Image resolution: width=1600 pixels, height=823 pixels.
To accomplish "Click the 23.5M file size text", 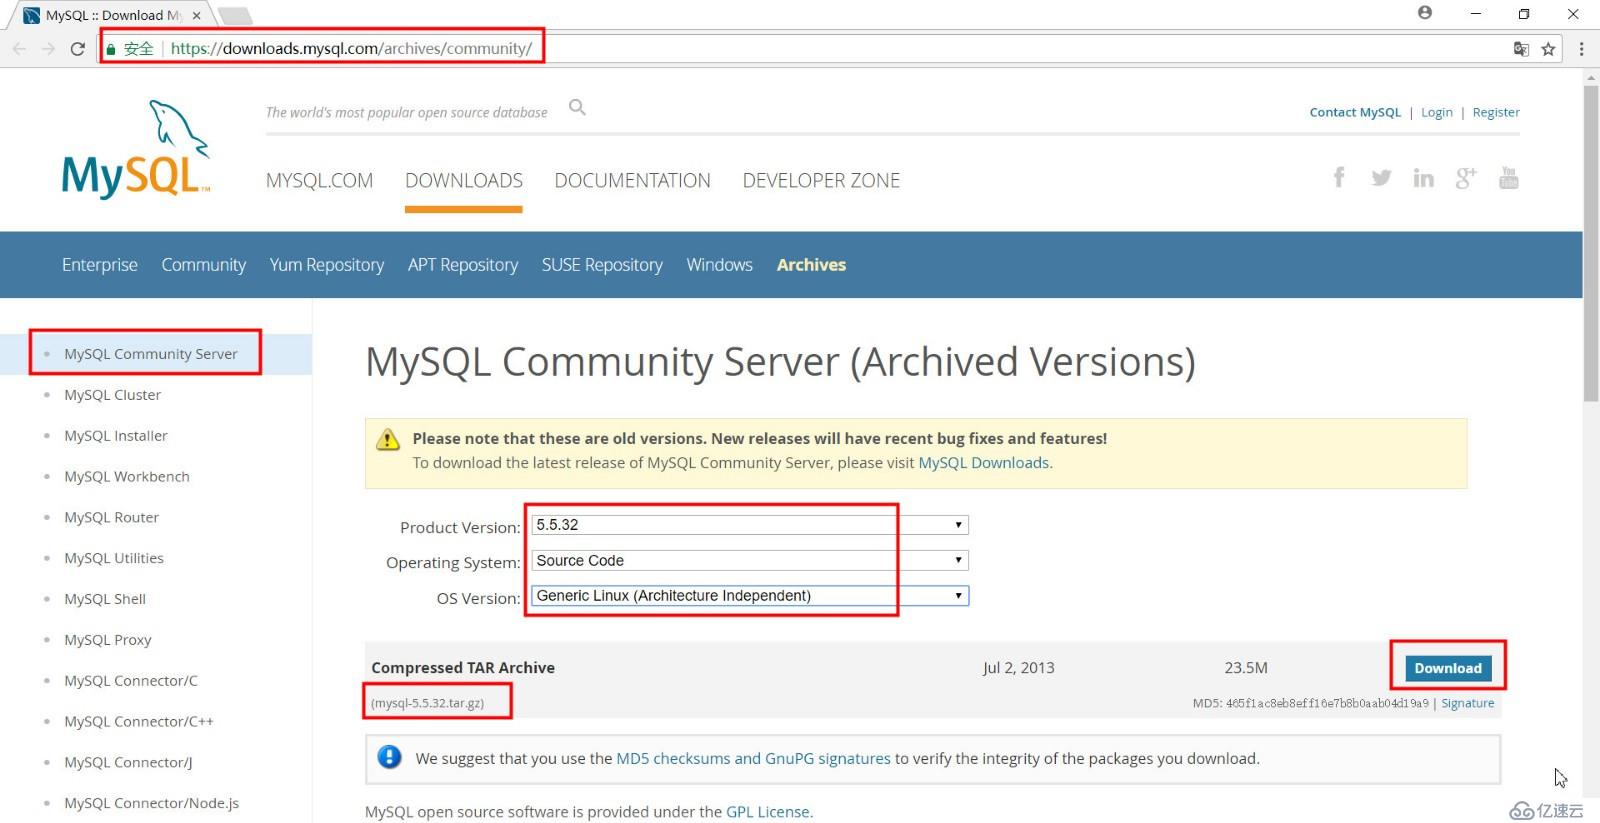I will pyautogui.click(x=1246, y=668).
